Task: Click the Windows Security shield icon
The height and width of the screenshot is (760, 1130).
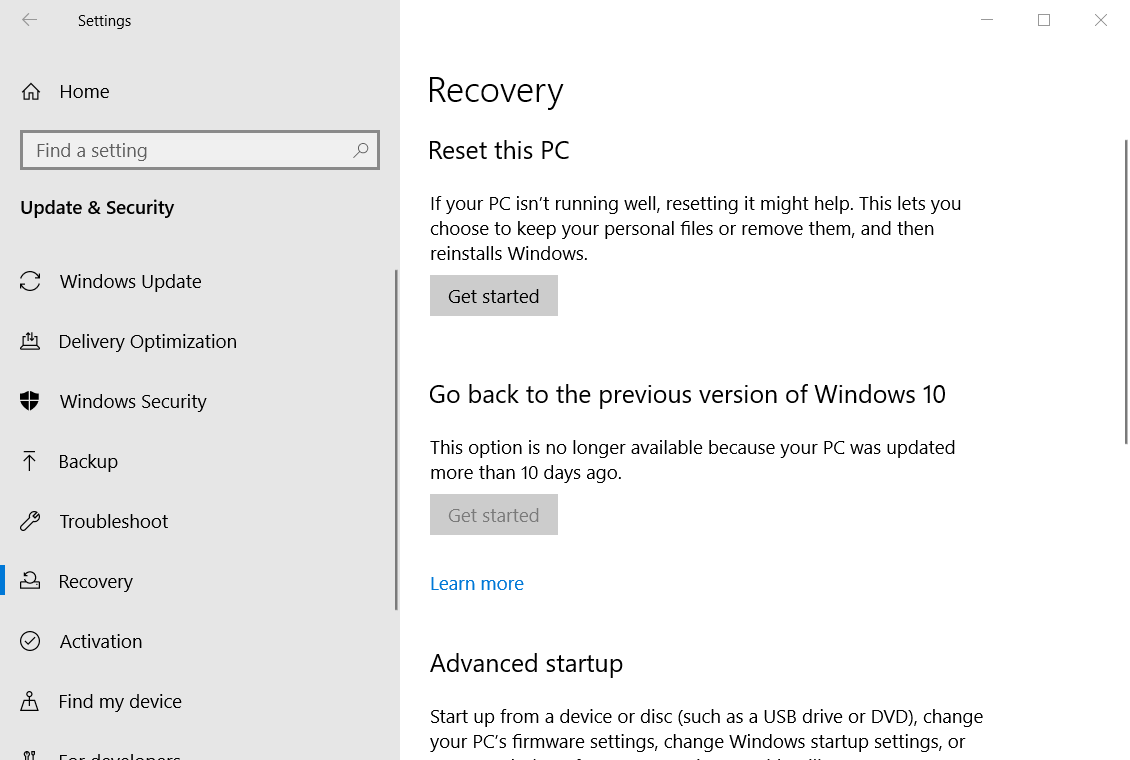Action: coord(30,401)
